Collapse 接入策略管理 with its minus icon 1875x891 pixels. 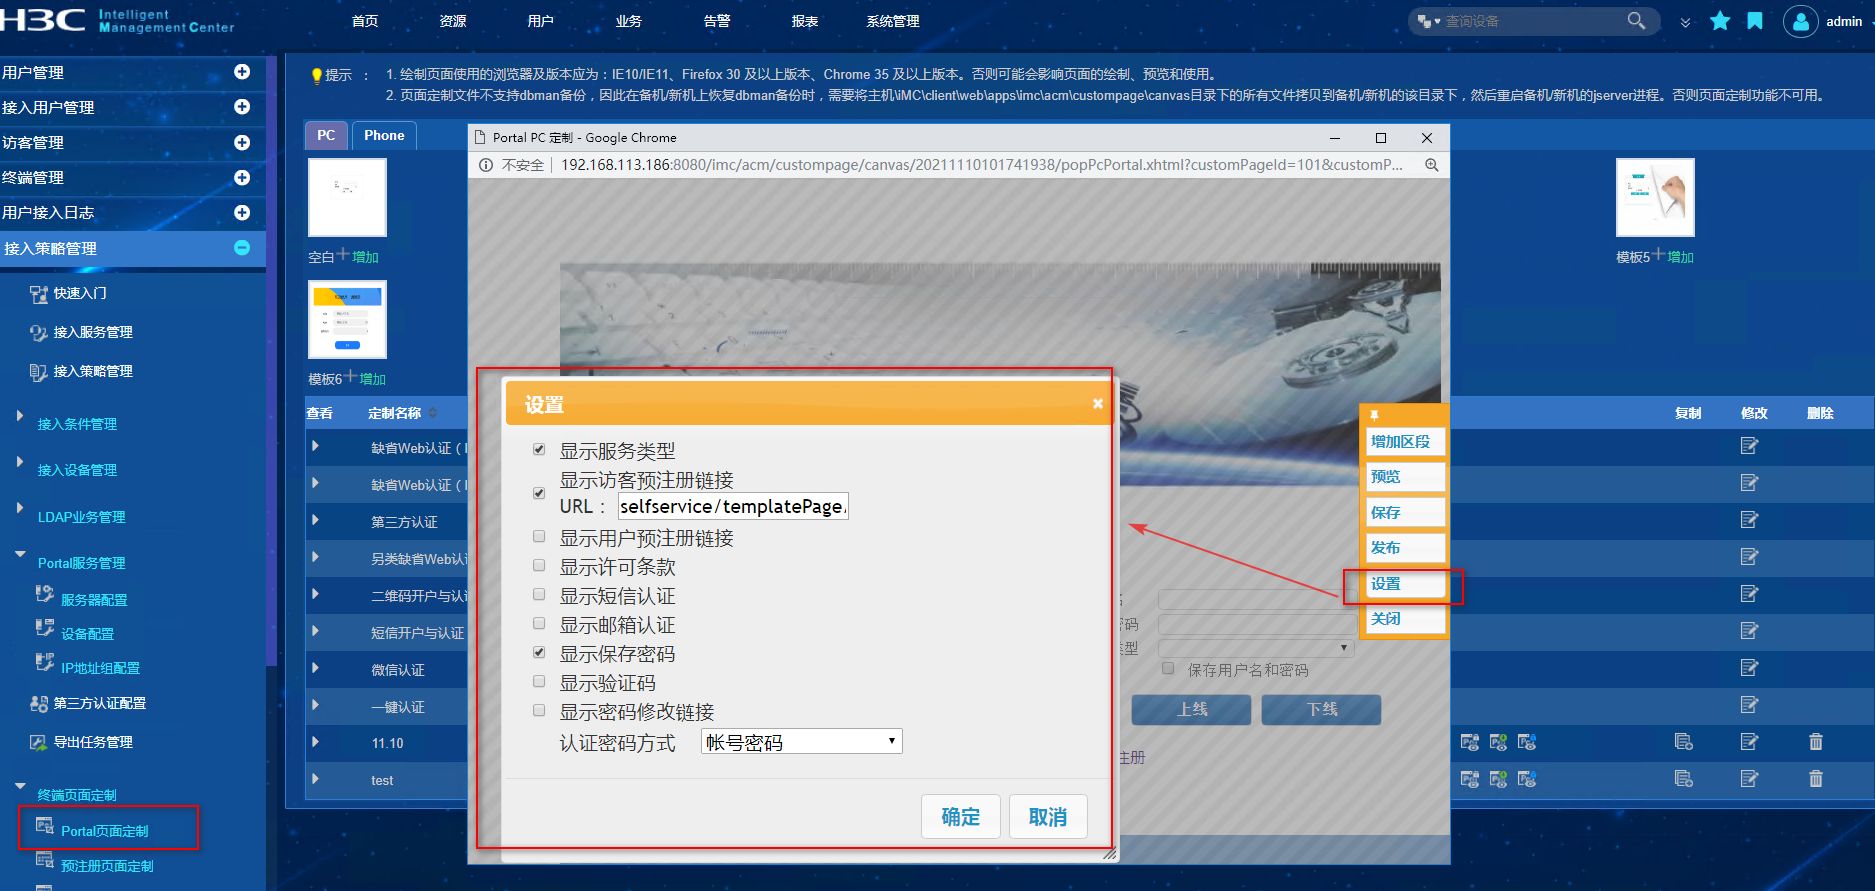pyautogui.click(x=242, y=248)
